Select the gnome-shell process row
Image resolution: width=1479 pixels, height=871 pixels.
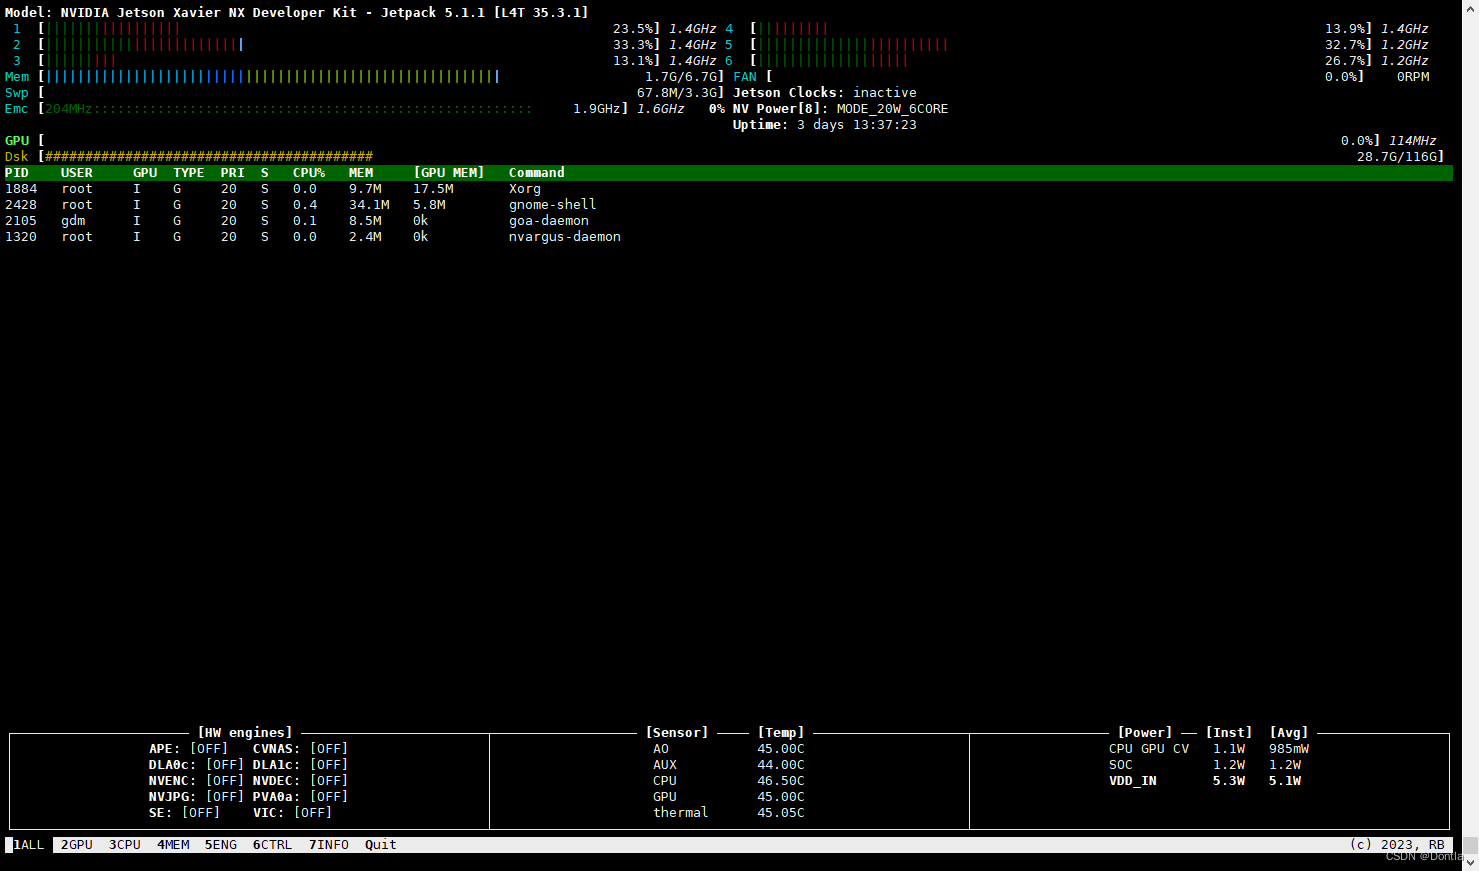(x=728, y=205)
